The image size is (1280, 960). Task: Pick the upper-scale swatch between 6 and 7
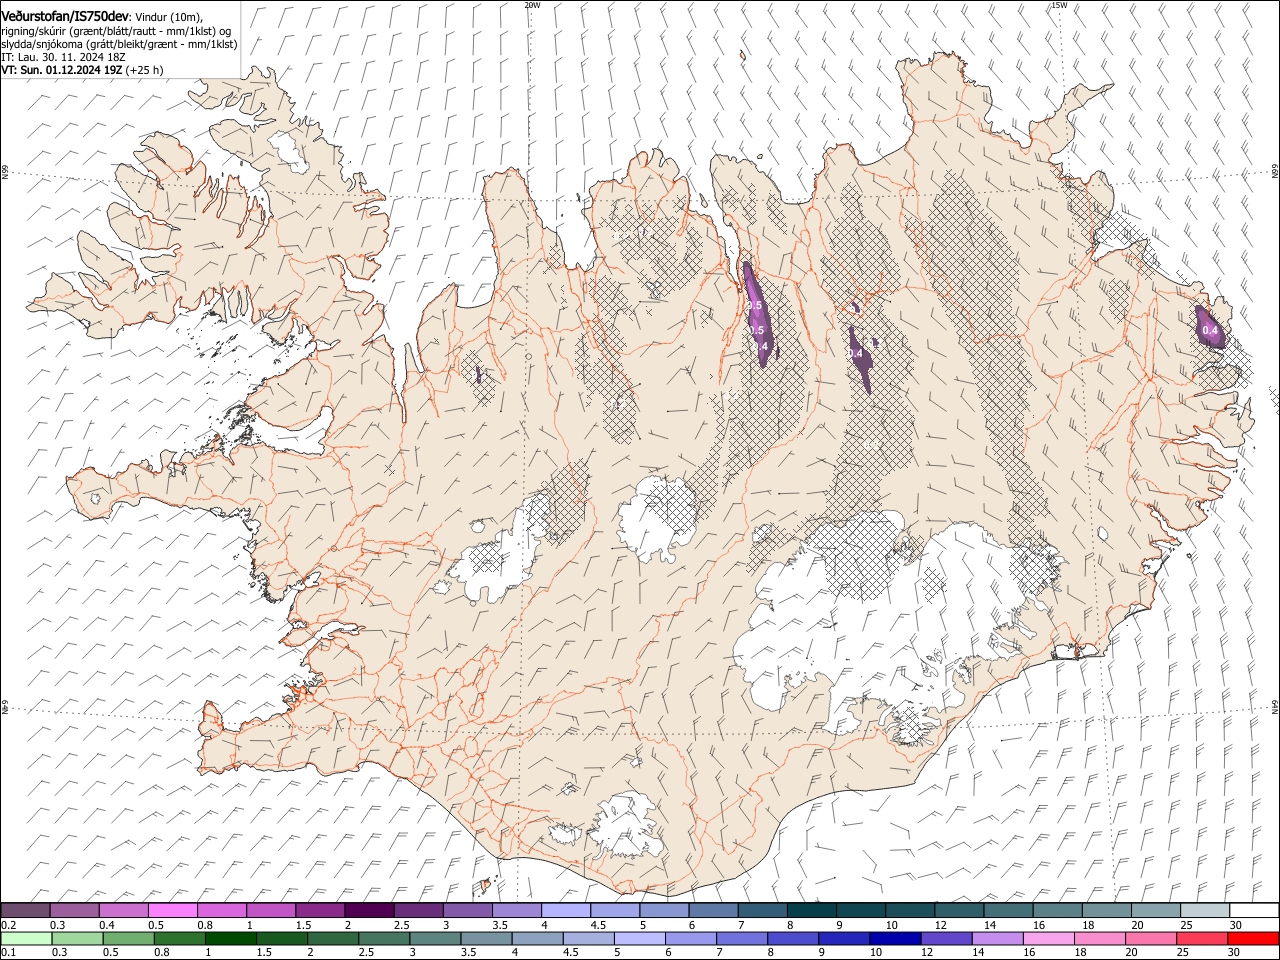tap(712, 911)
